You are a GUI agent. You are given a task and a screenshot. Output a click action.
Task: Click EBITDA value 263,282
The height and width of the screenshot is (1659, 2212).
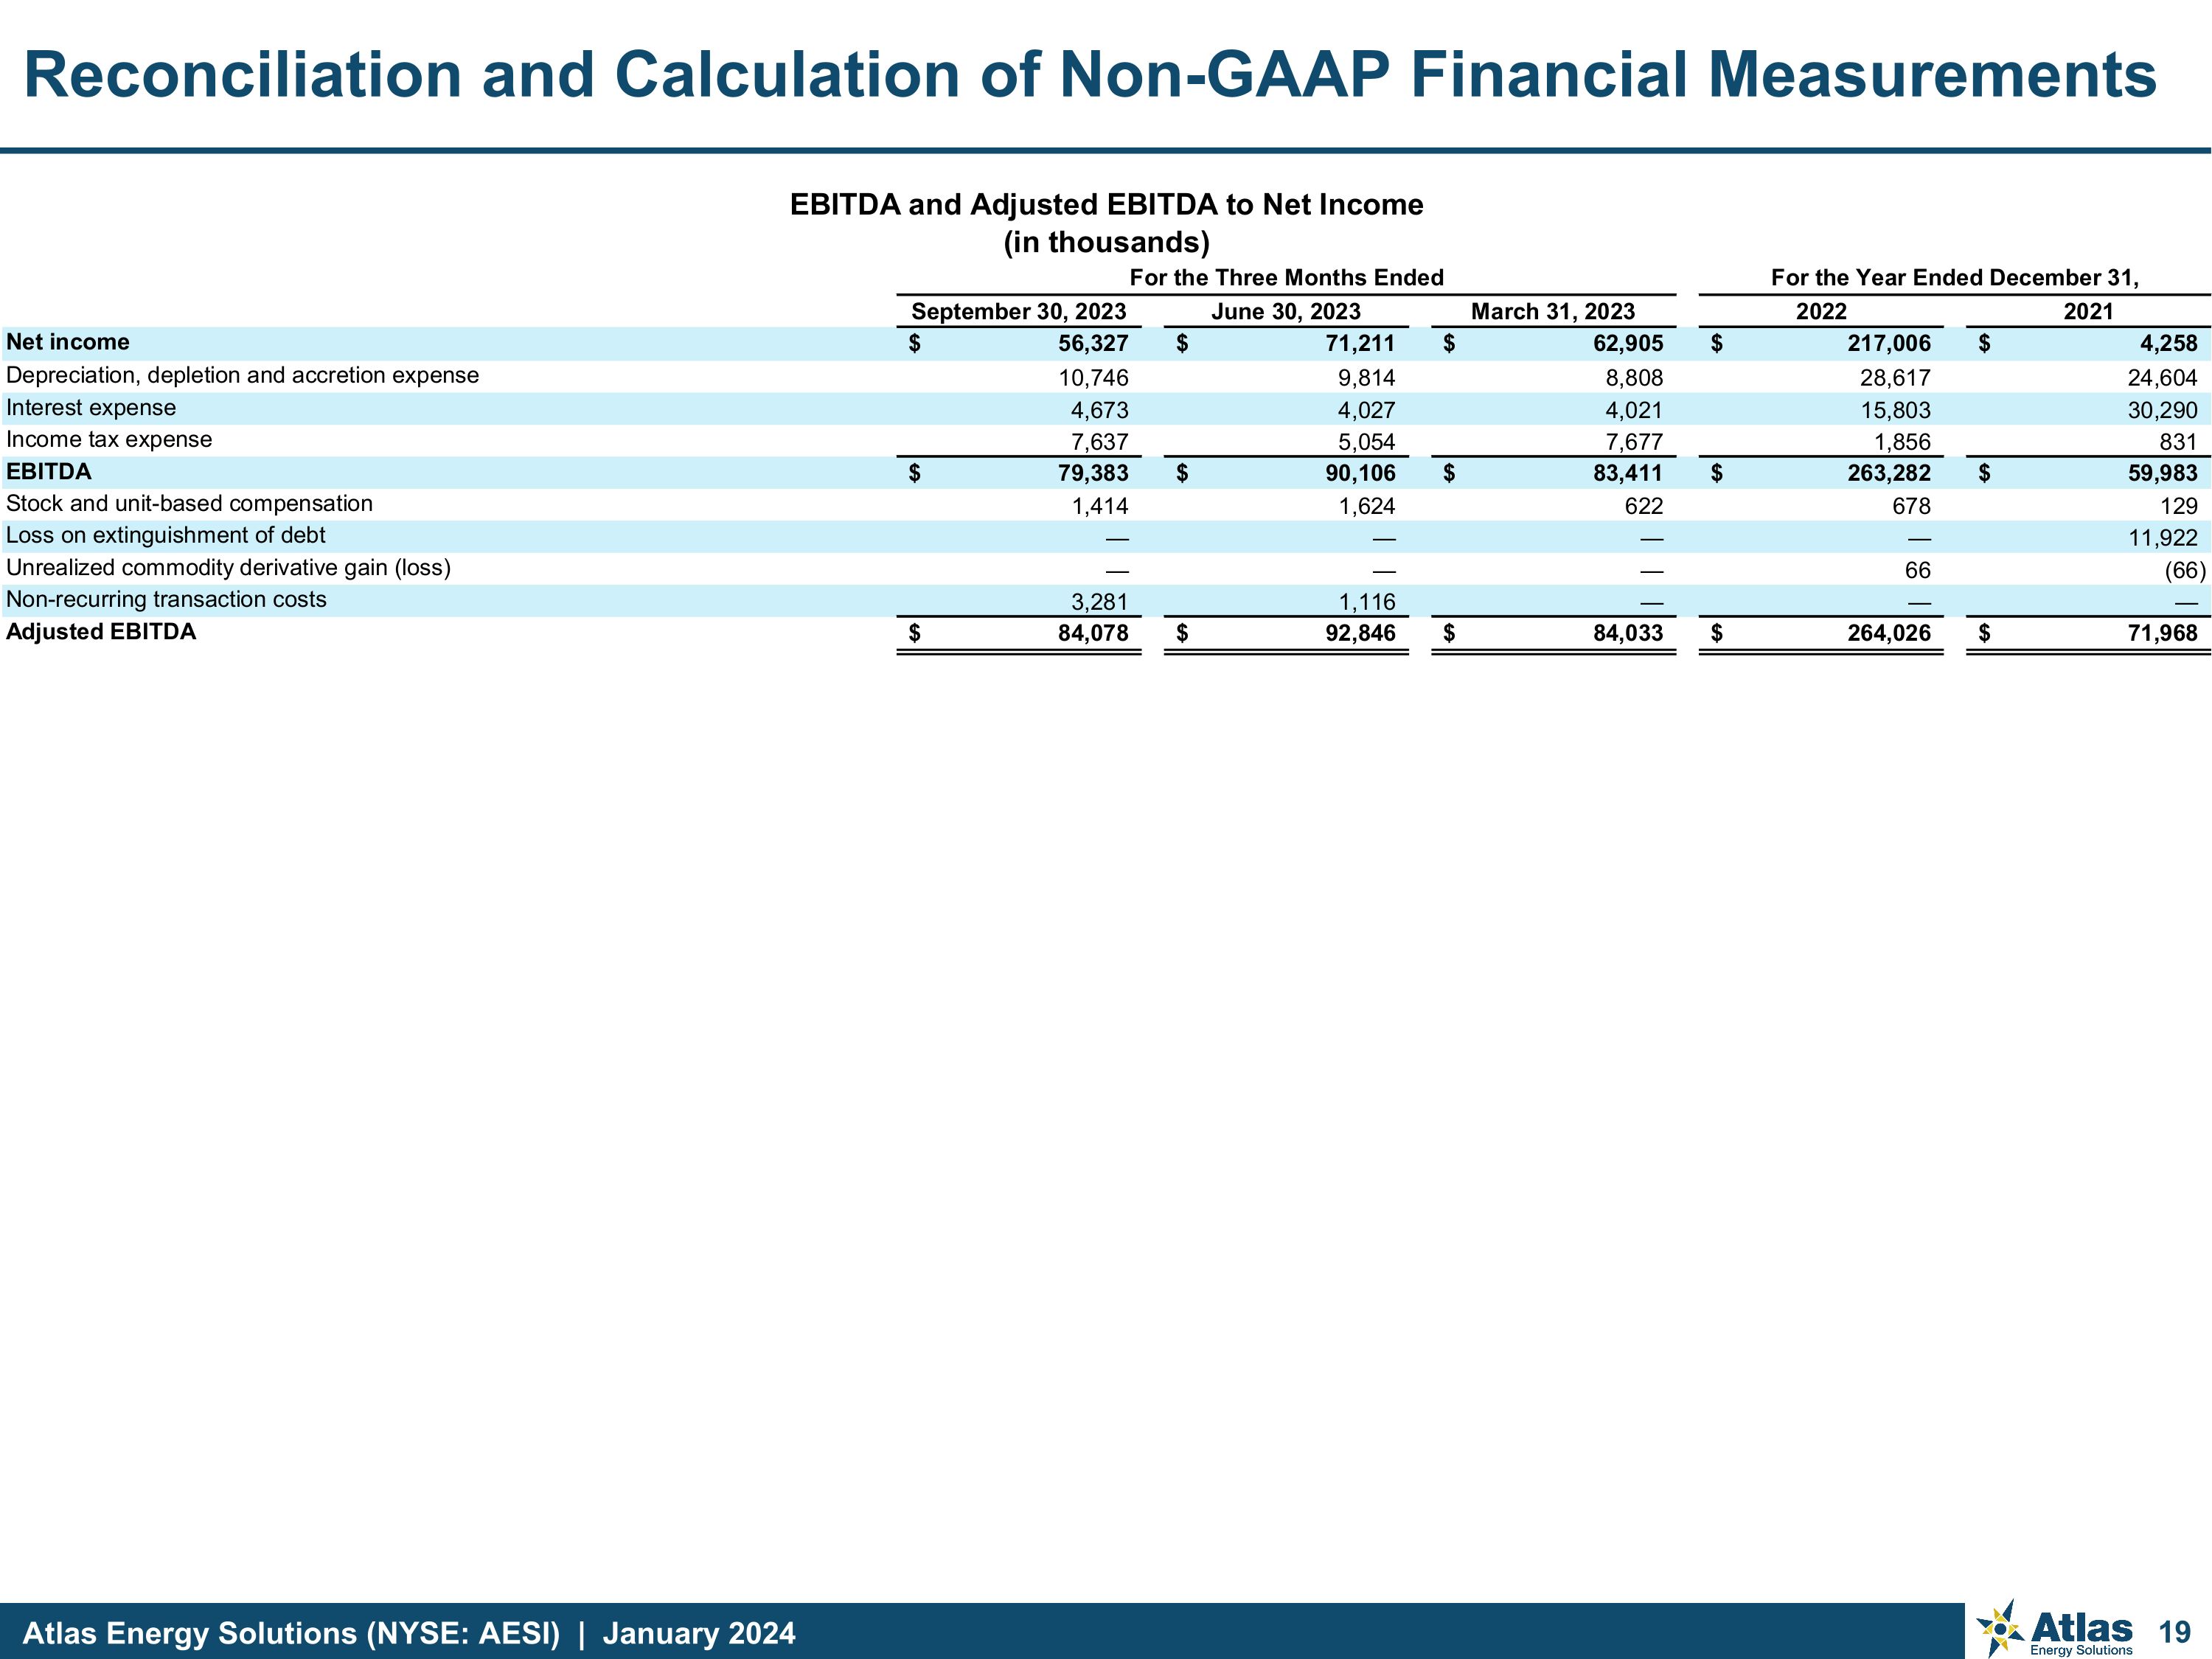coord(1889,473)
